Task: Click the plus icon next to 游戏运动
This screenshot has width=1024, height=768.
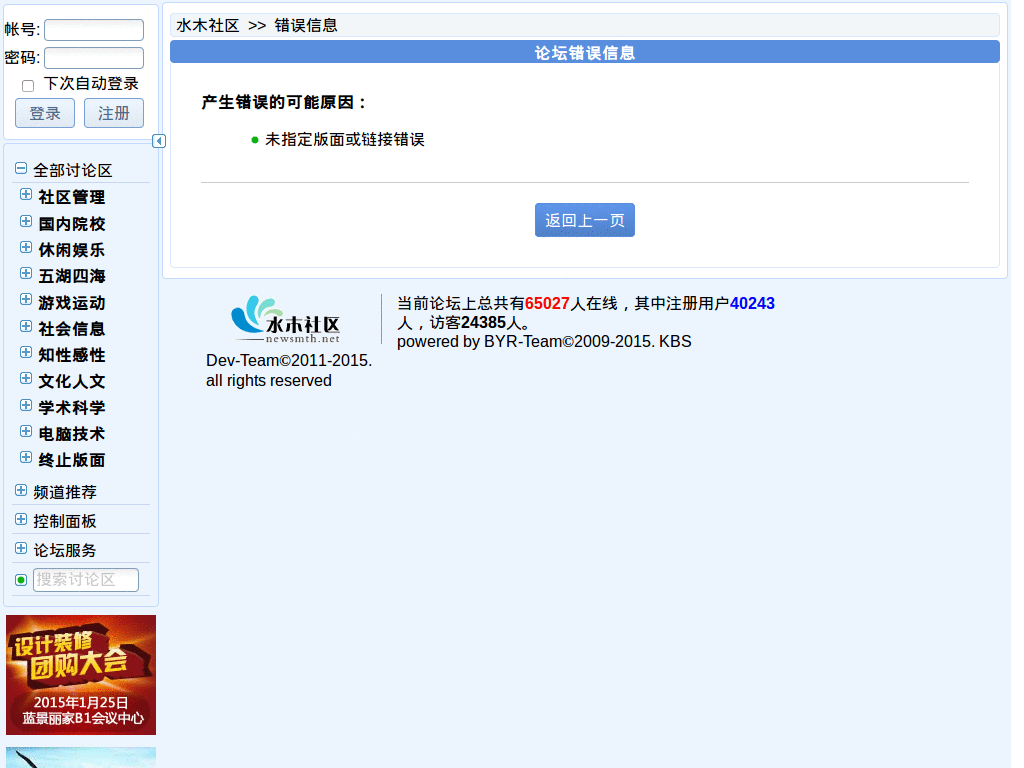Action: (x=24, y=300)
